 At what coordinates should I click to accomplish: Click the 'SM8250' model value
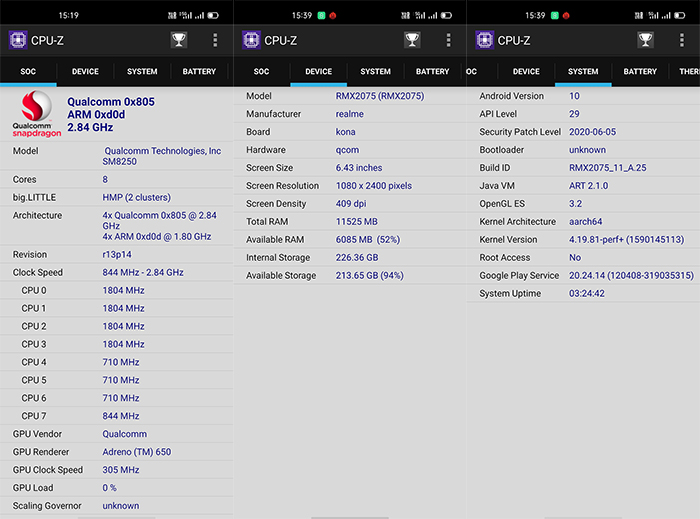click(x=120, y=162)
